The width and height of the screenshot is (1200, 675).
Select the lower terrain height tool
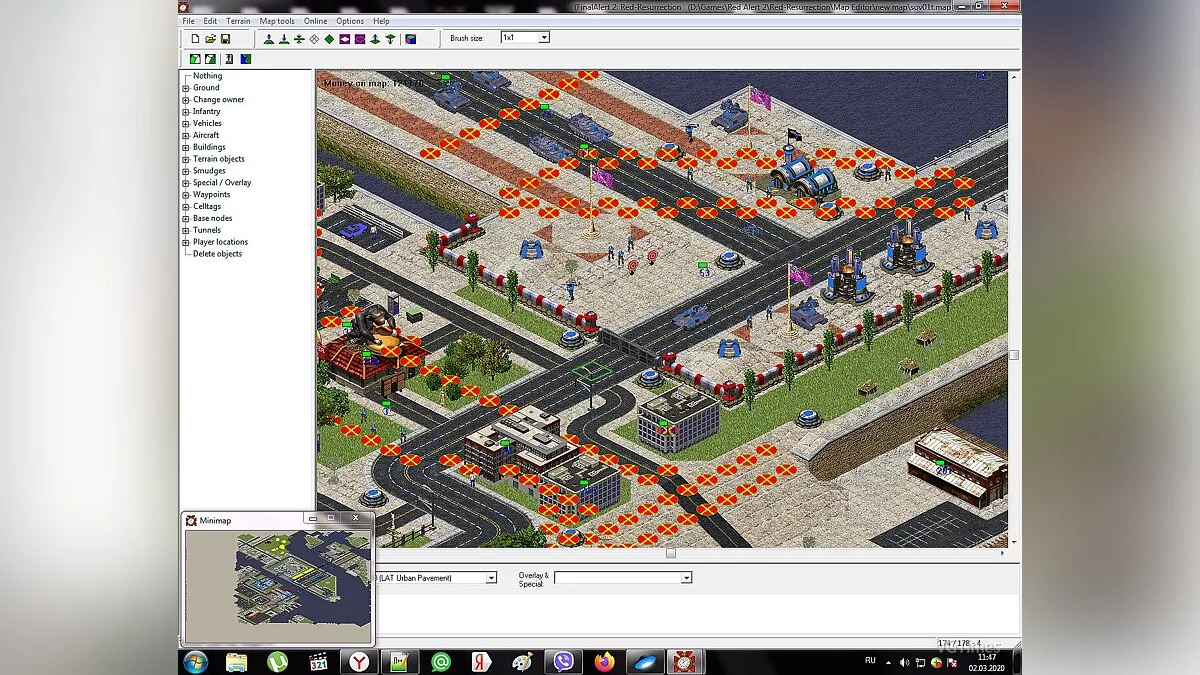coord(284,39)
